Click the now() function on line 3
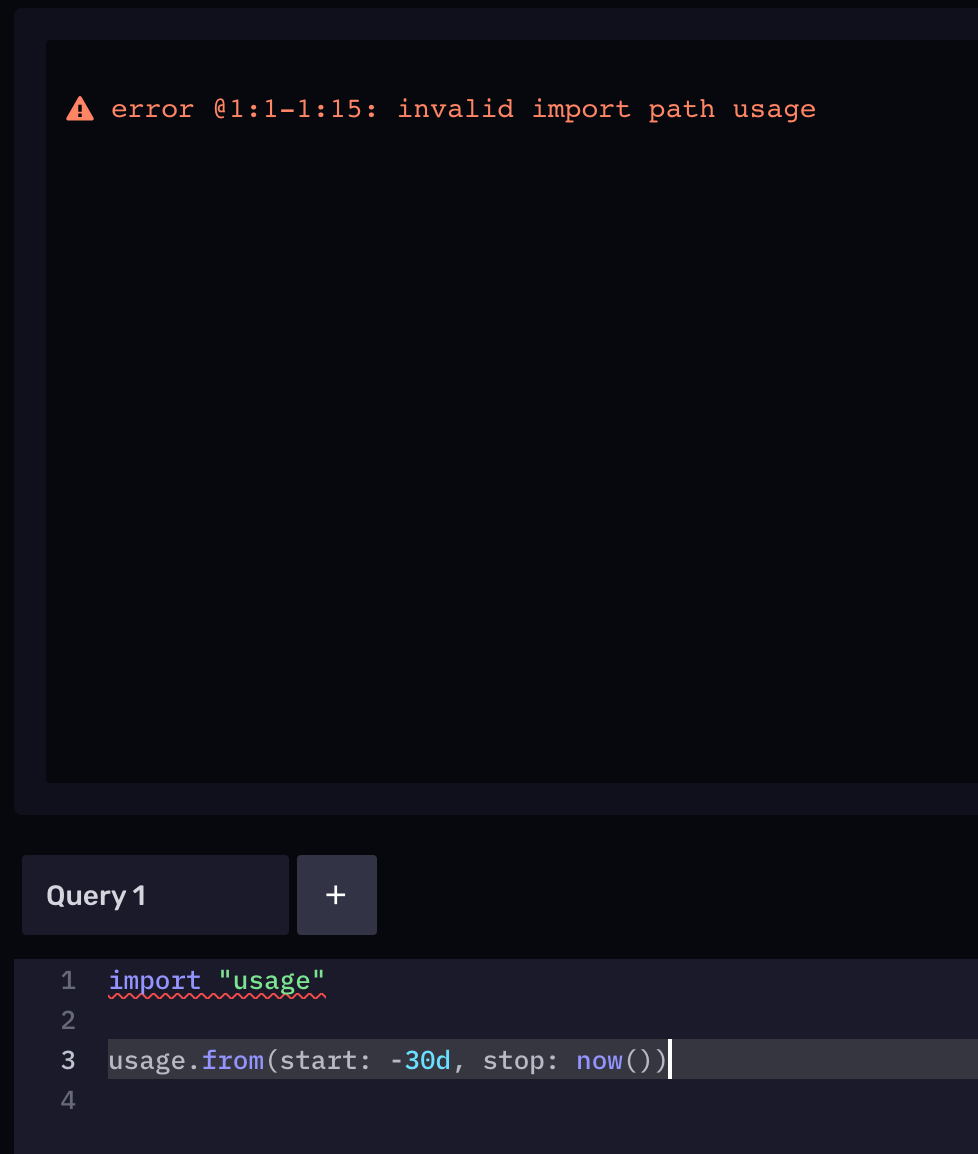This screenshot has width=978, height=1154. point(598,1059)
